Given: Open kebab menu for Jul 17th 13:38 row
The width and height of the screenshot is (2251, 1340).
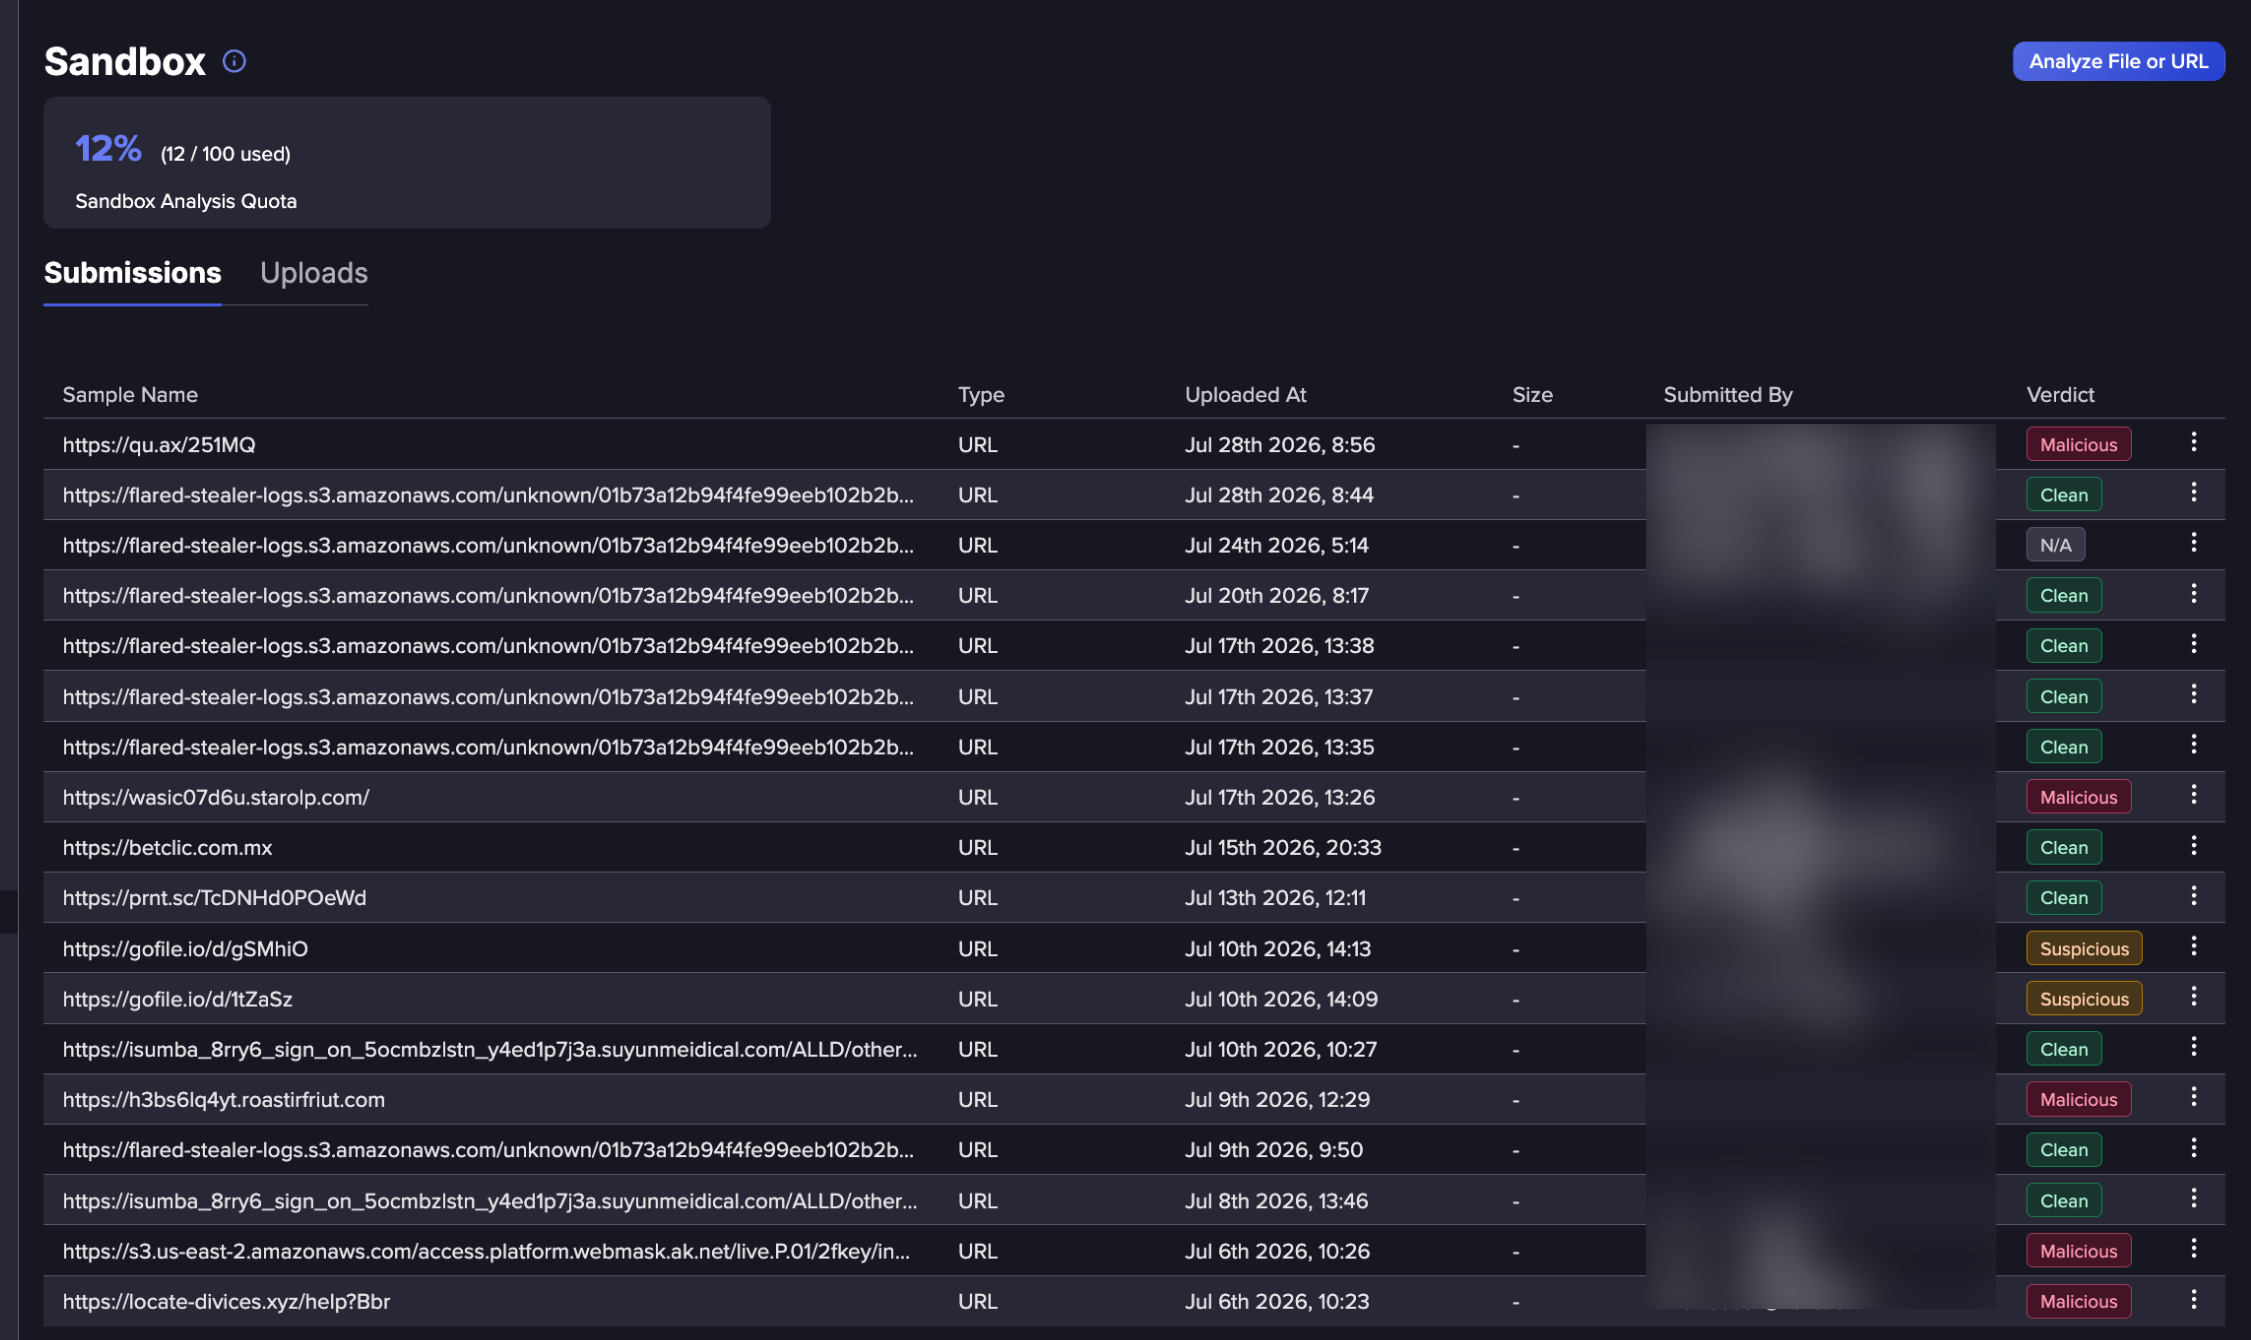Looking at the screenshot, I should pos(2193,643).
